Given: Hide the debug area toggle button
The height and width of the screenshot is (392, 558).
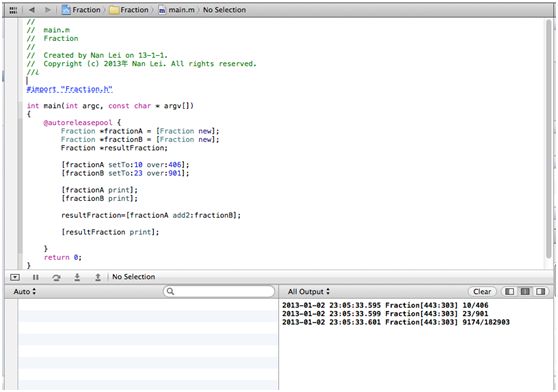Looking at the screenshot, I should point(15,277).
